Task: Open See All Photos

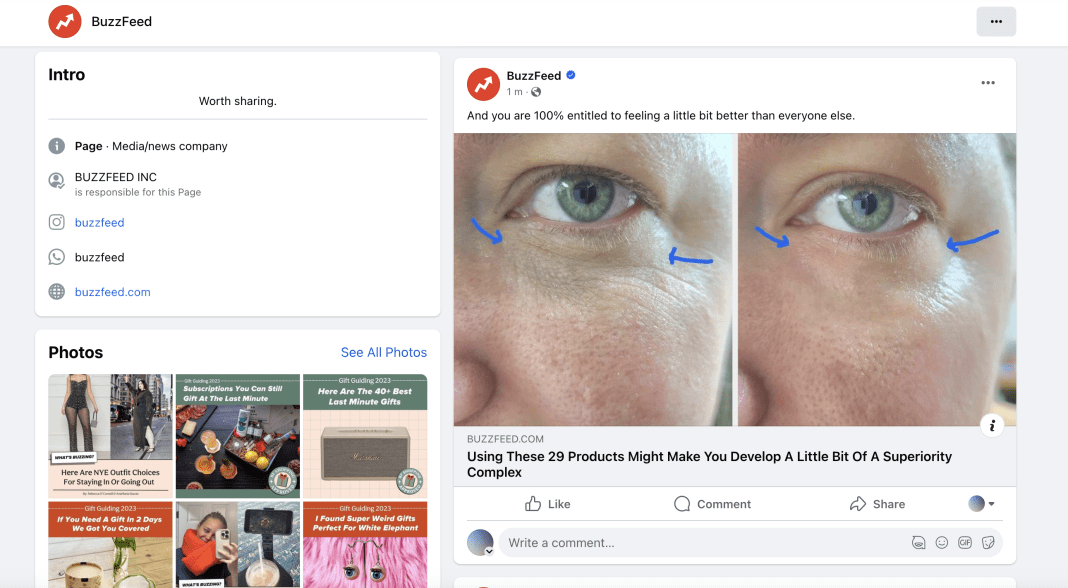Action: (x=383, y=352)
